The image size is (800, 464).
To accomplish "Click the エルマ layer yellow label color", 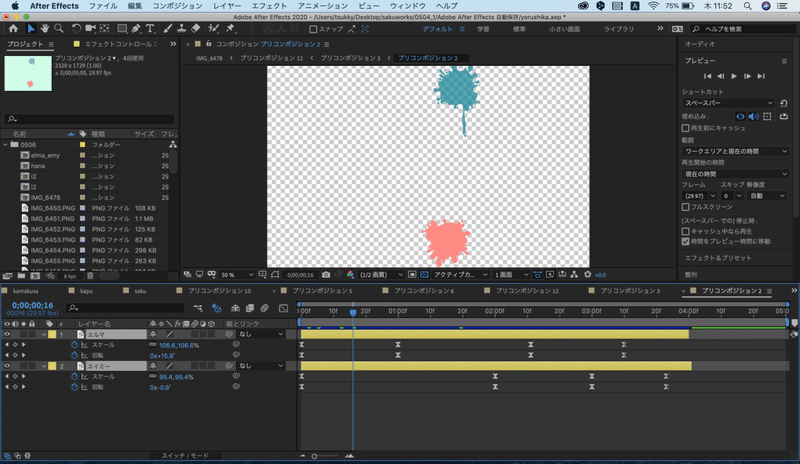I will [x=52, y=334].
